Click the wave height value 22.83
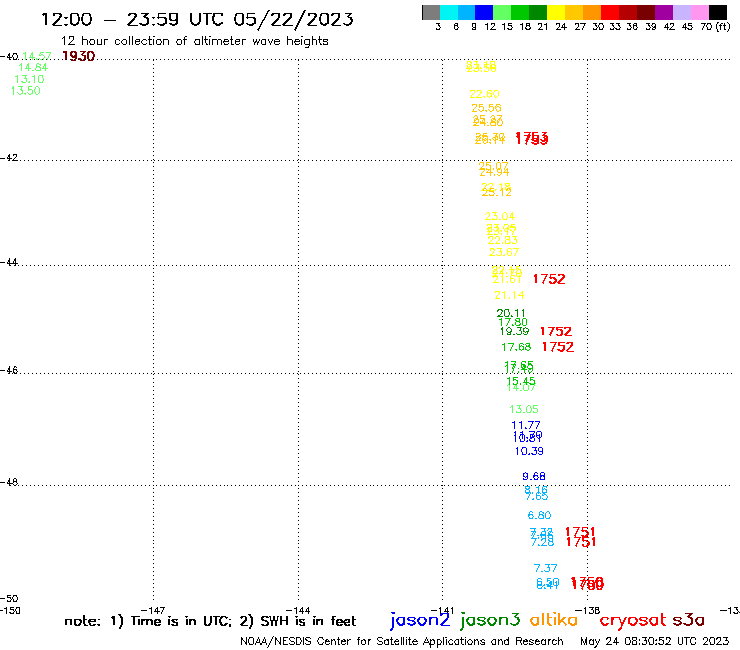Viewport: 740px width, 650px height. (x=503, y=240)
